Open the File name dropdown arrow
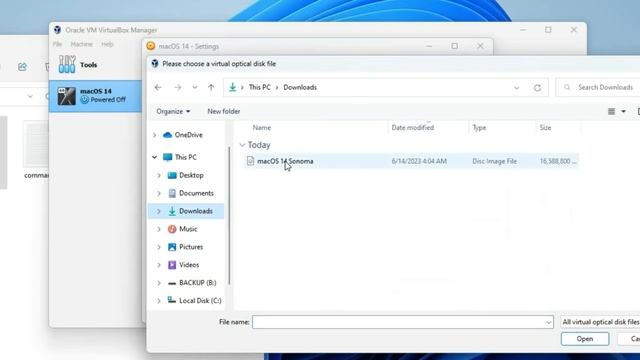The width and height of the screenshot is (640, 360). [x=548, y=322]
